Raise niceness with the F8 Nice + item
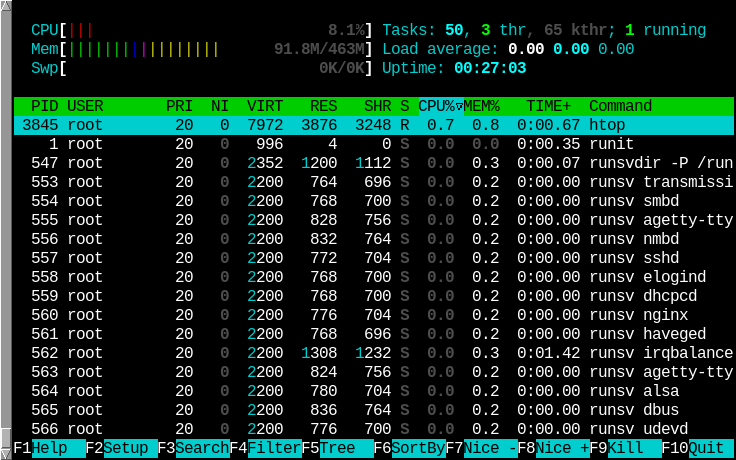 pos(554,448)
